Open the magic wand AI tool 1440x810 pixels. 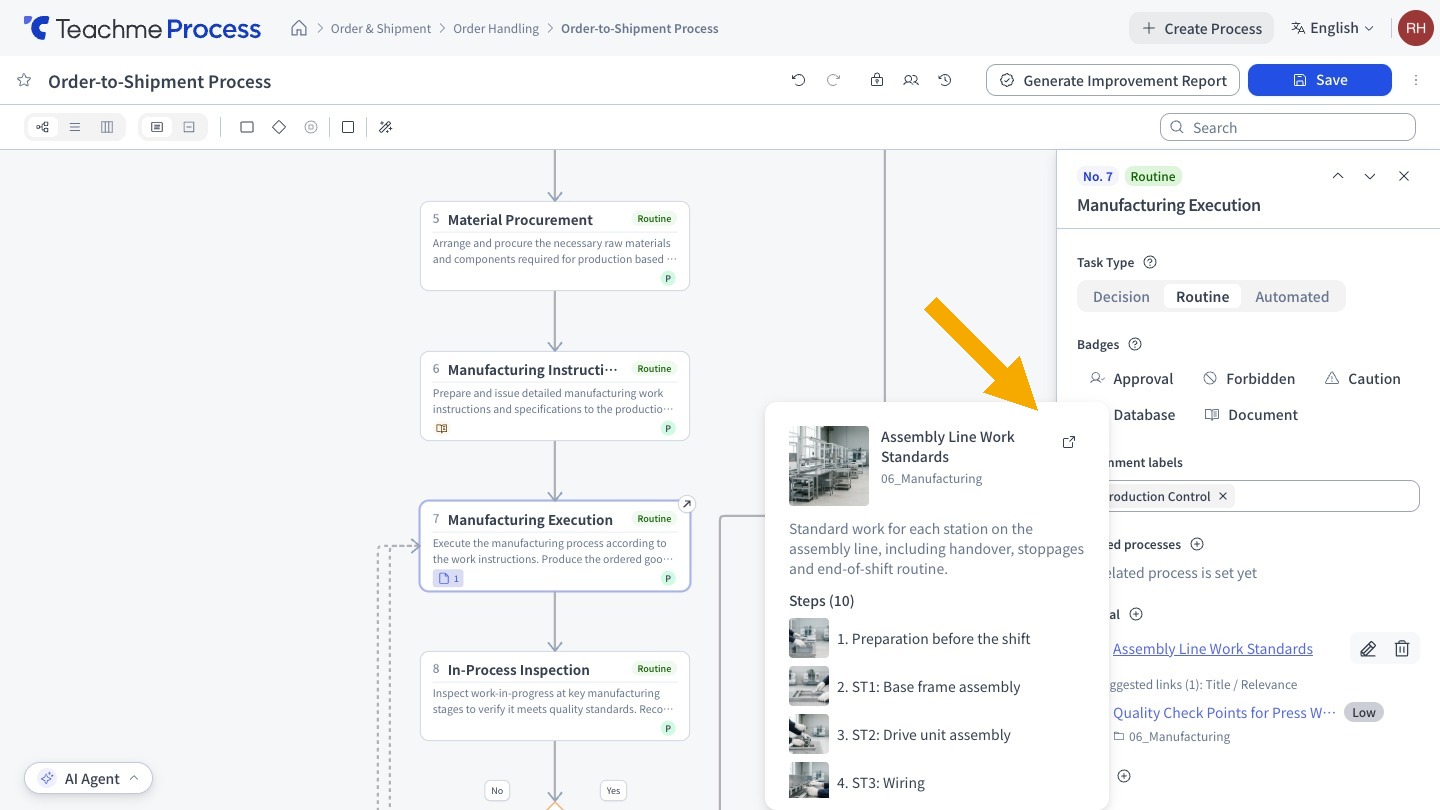pos(386,127)
